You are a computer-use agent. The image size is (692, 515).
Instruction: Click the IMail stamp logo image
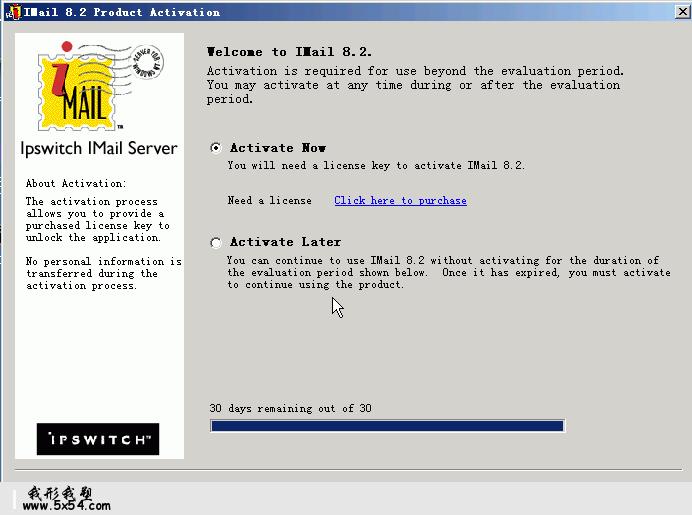pos(100,86)
